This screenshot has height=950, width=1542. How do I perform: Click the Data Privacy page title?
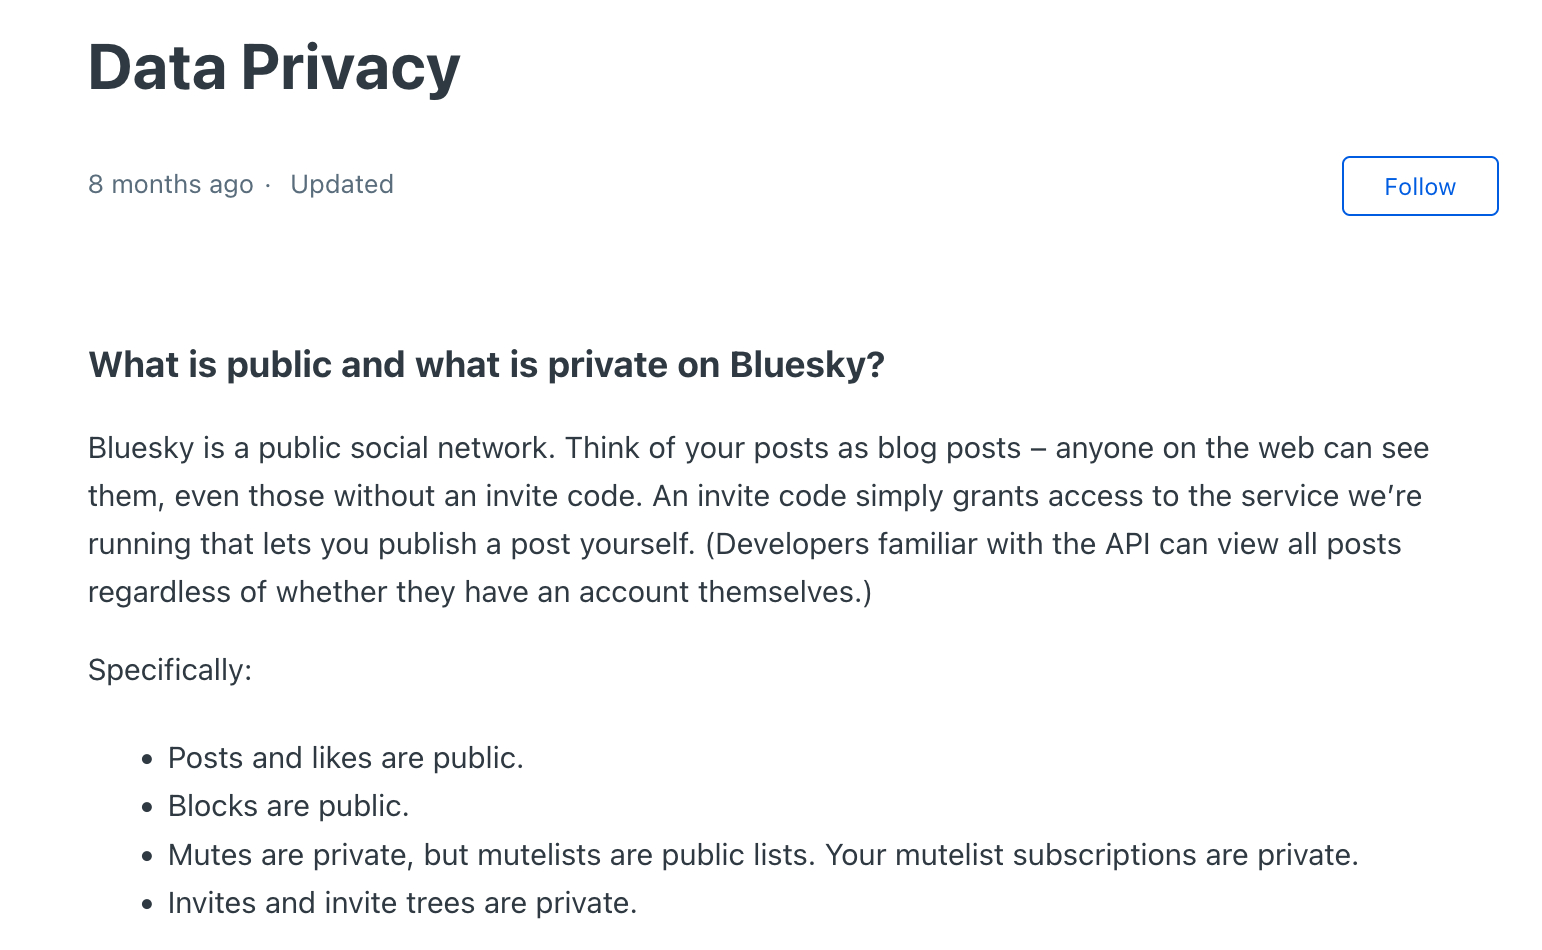(274, 68)
